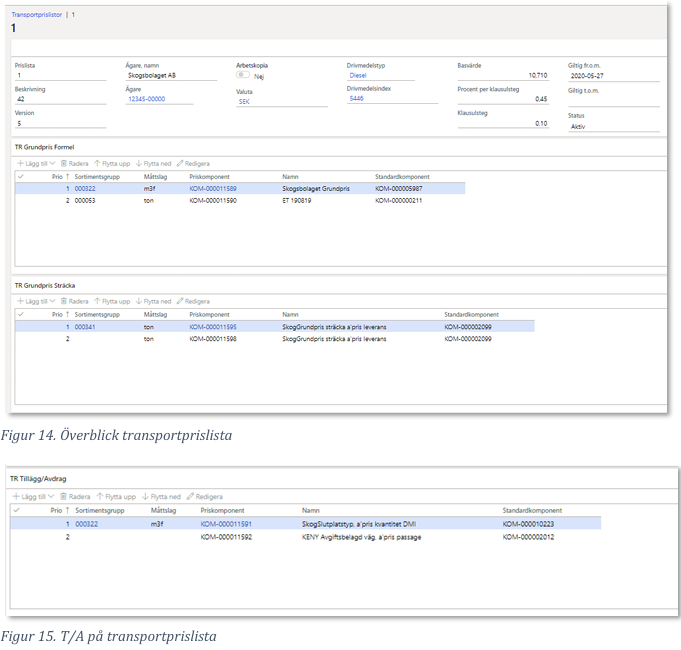
Task: Tick select-all checkmark in TR Grundpris Formel grid
Action: 20,176
